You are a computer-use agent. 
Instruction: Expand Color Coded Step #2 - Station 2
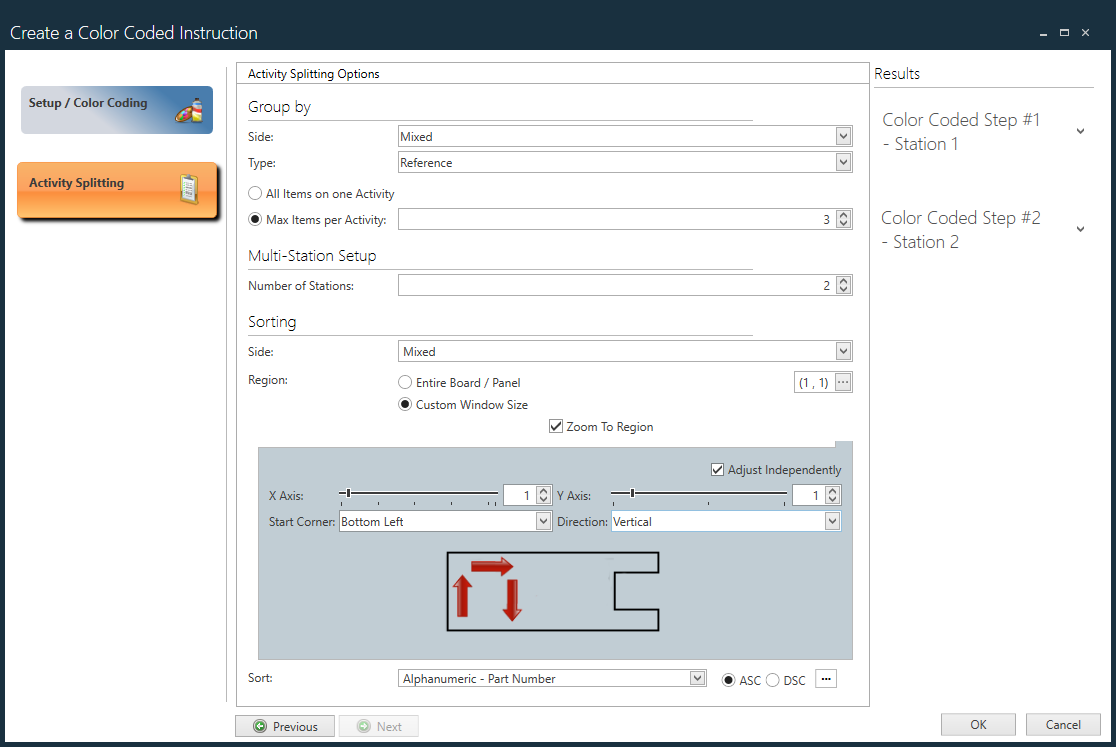[x=1080, y=228]
